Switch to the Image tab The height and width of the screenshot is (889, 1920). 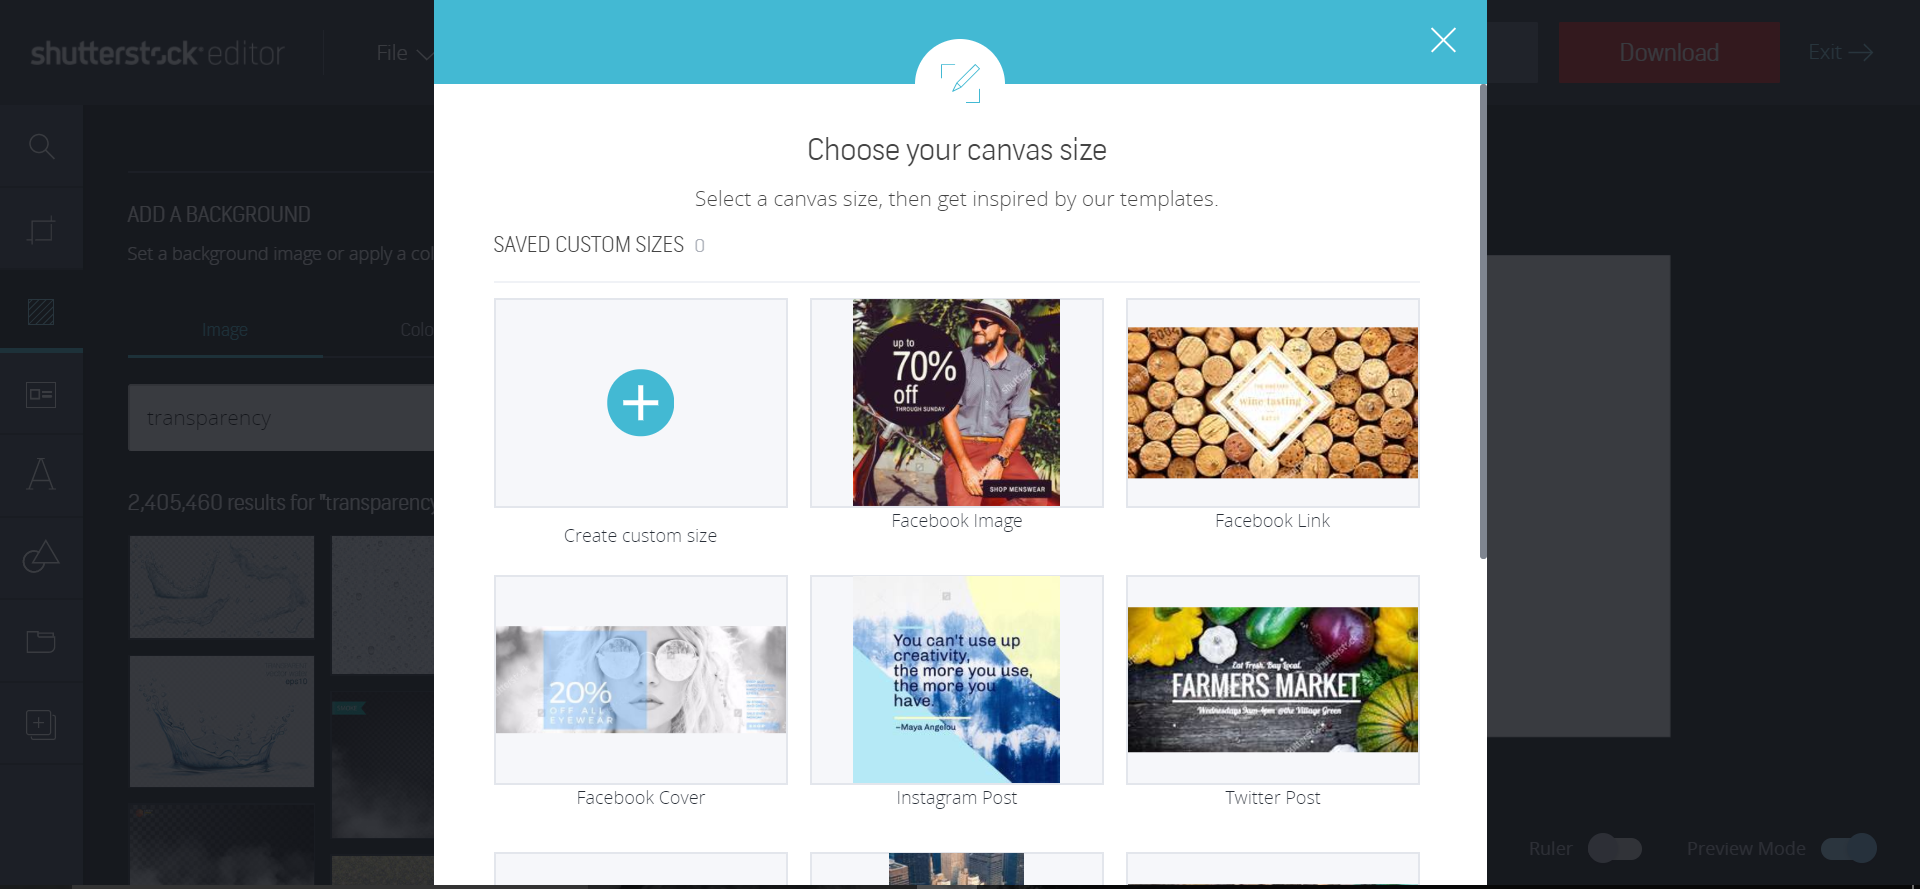pos(225,330)
